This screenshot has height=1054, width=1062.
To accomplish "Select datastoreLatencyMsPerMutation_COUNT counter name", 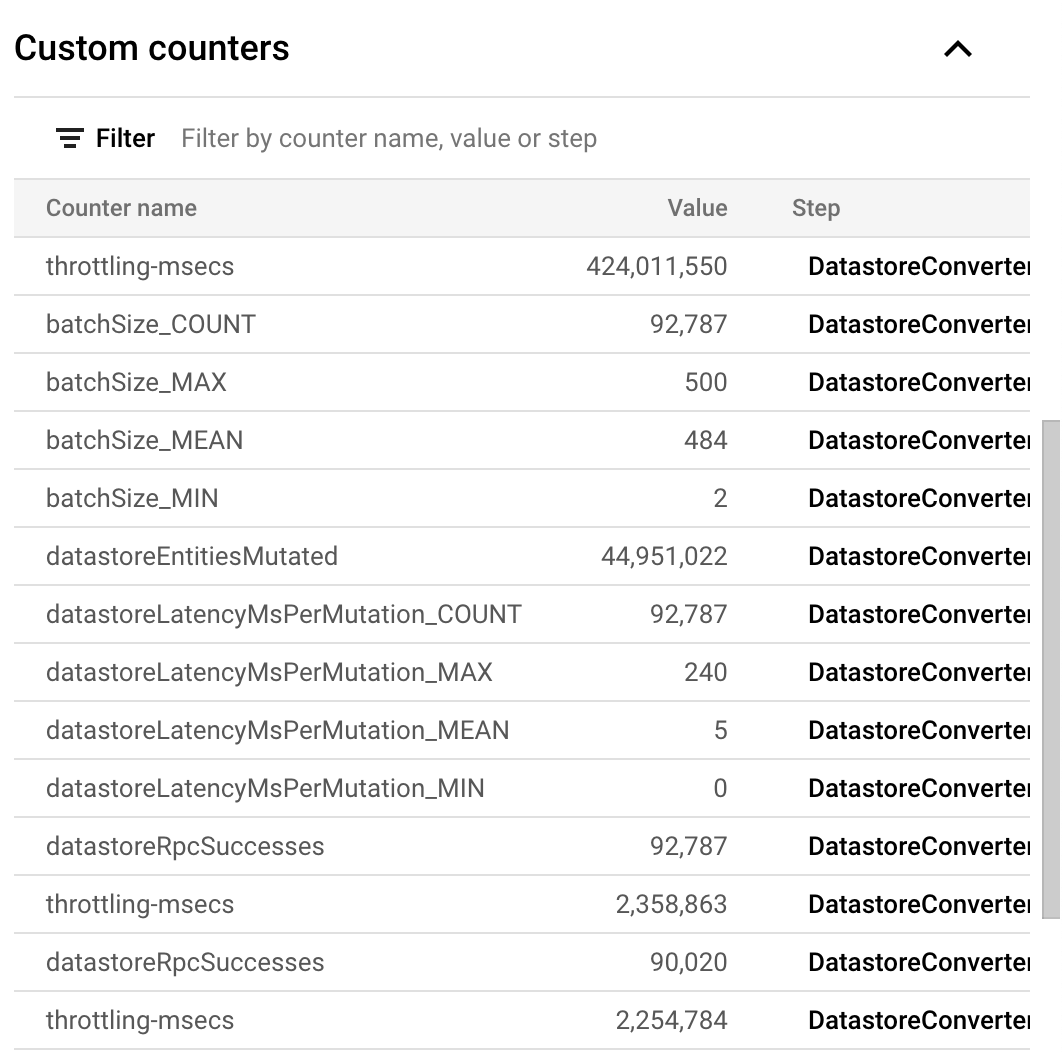I will click(x=284, y=614).
